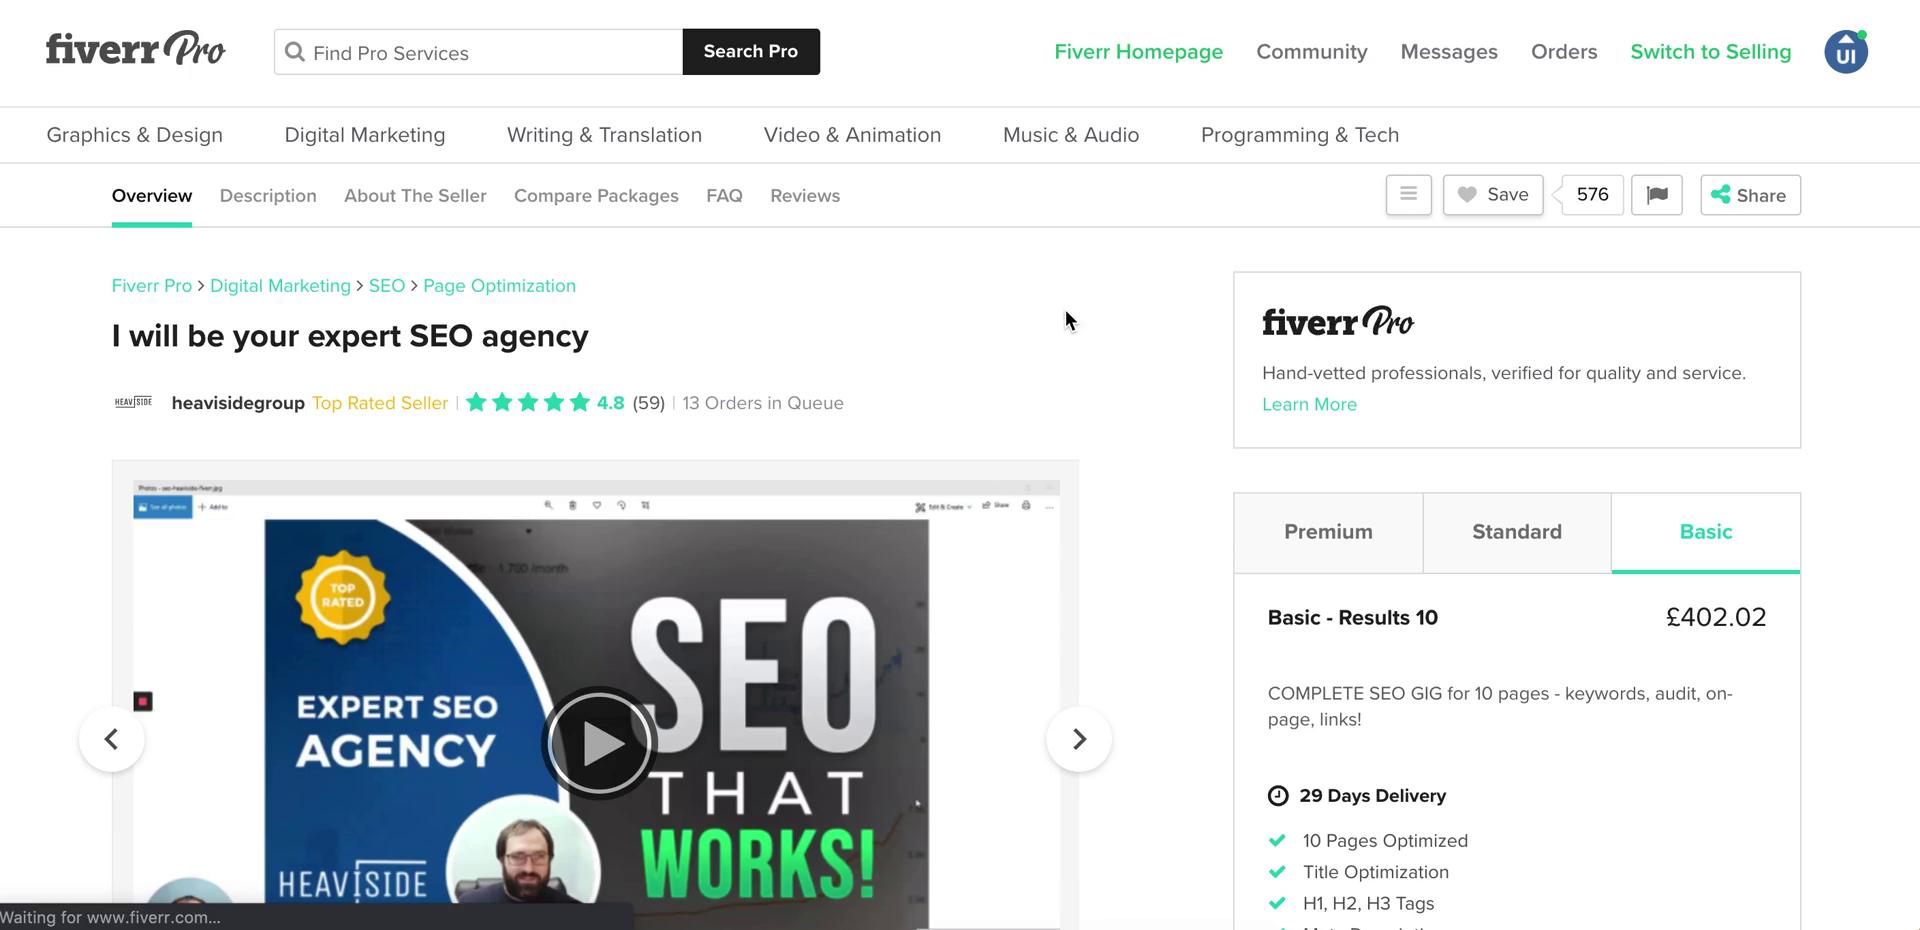Click the fiverr Pro logo
Viewport: 1920px width, 930px height.
coord(135,49)
